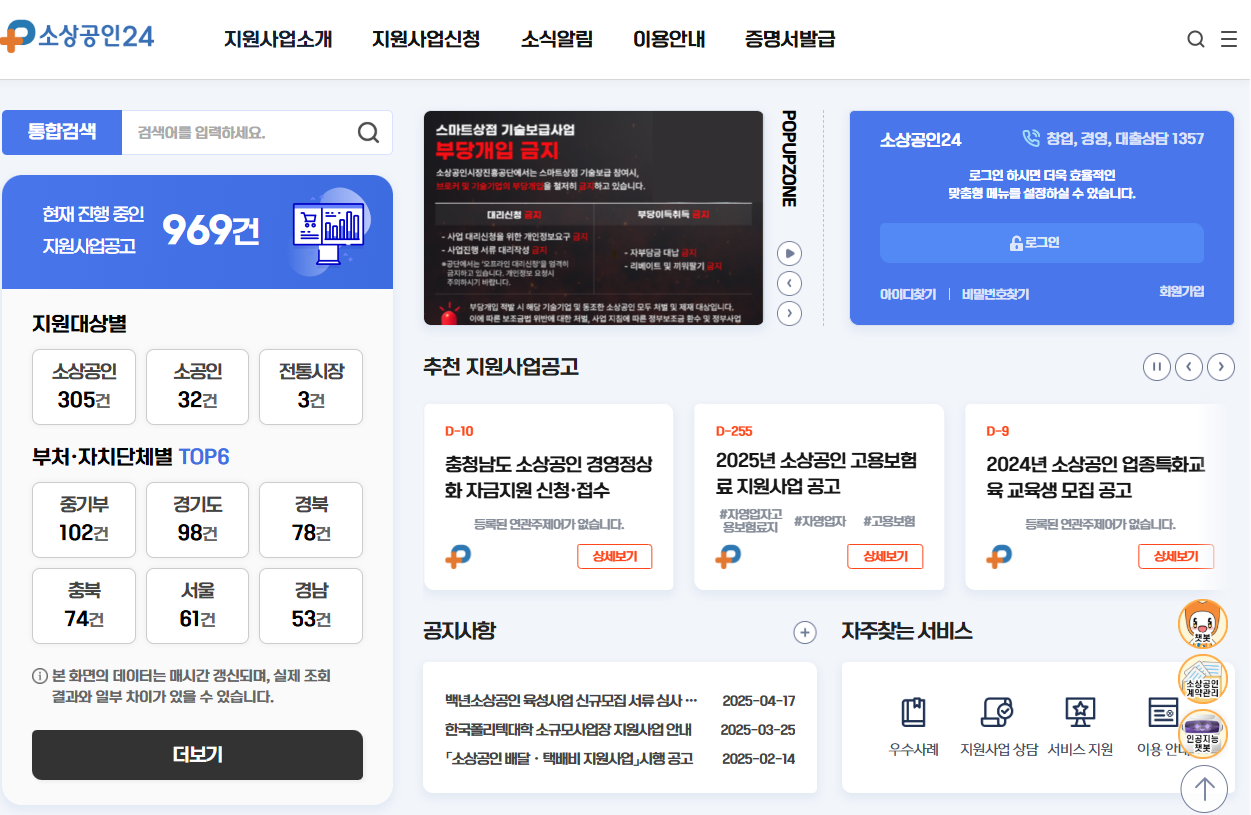Open the 2024년 소상공인 업종특화교육 title
This screenshot has width=1251, height=815.
pos(1096,478)
